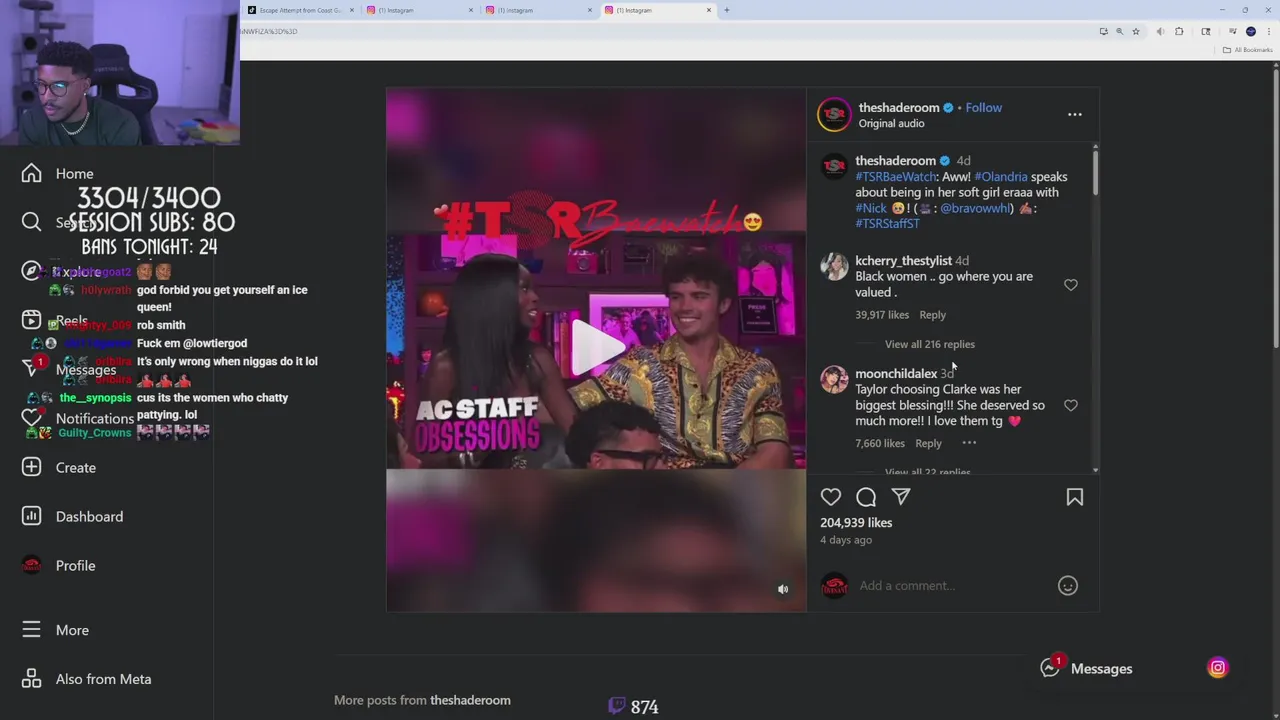Like moonchildalex's comment
Image resolution: width=1280 pixels, height=720 pixels.
(x=1071, y=405)
